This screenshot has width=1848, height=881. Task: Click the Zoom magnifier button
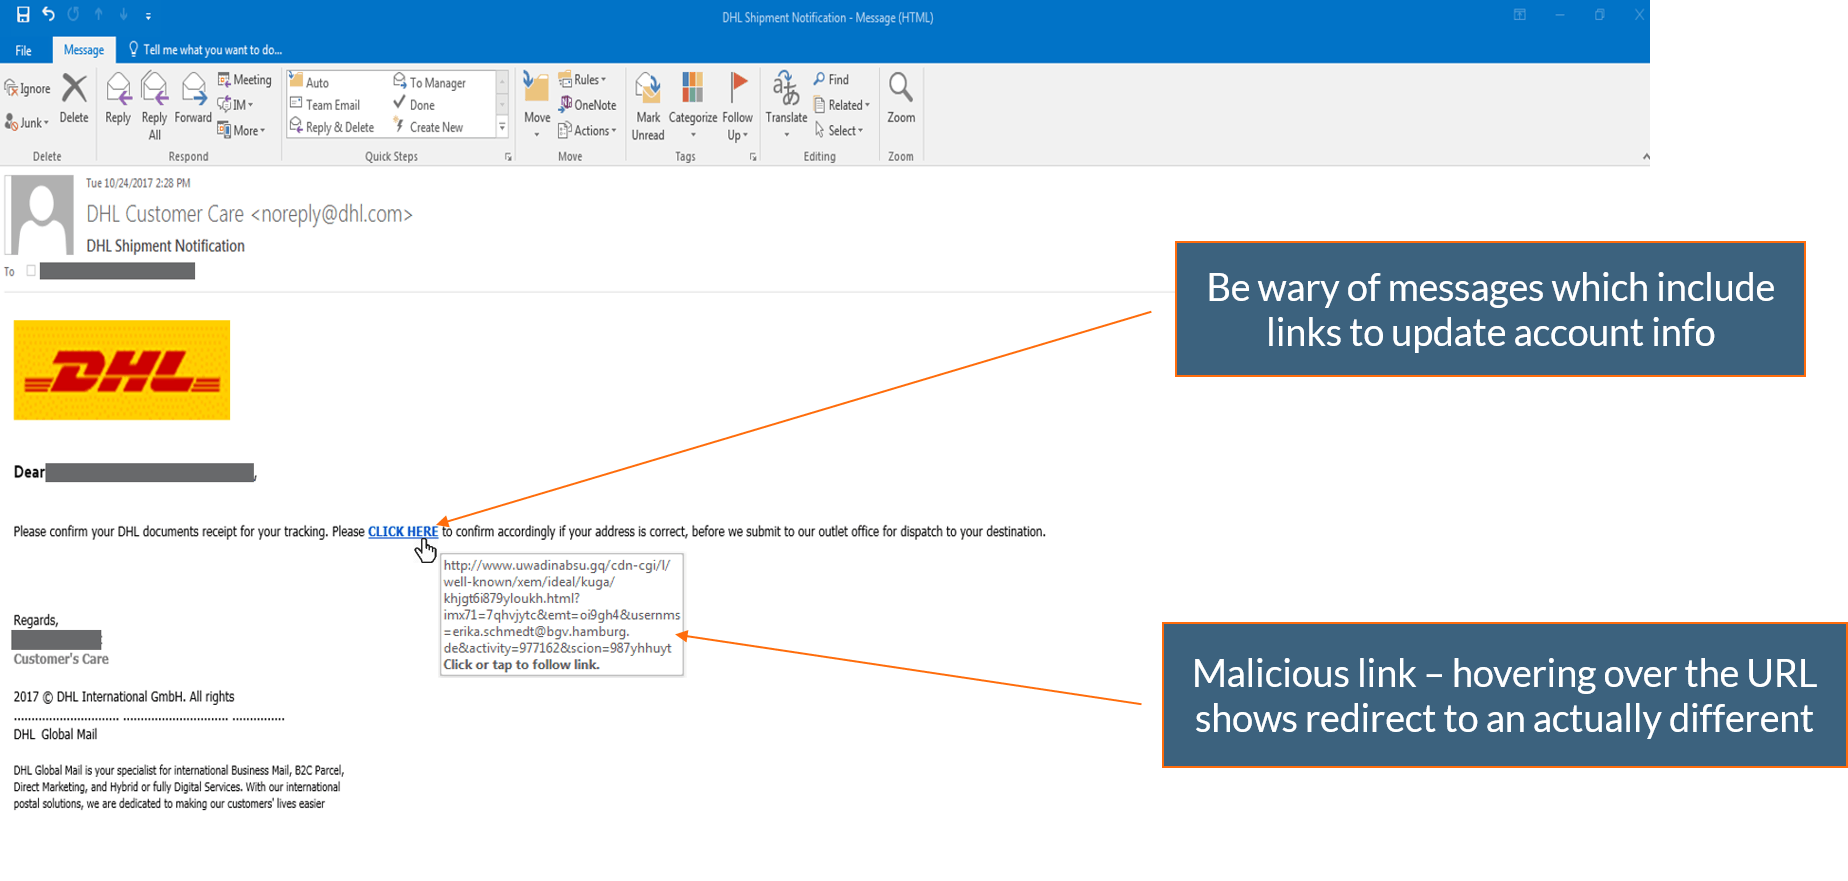point(901,98)
